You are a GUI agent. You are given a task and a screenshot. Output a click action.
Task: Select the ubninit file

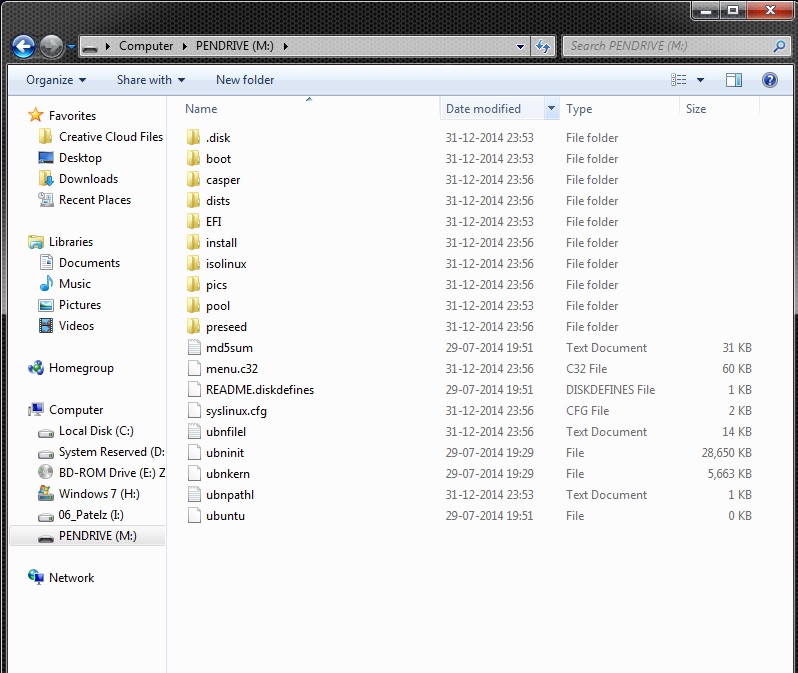(225, 453)
